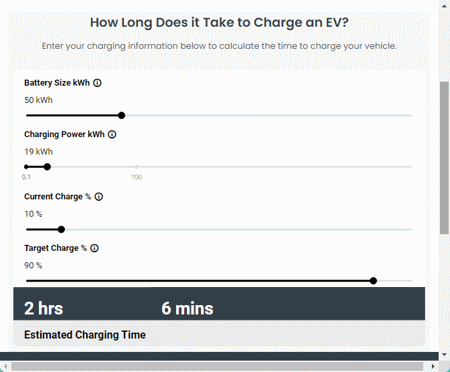Click the vertical scrollbar thumb
The image size is (450, 372).
(x=444, y=158)
